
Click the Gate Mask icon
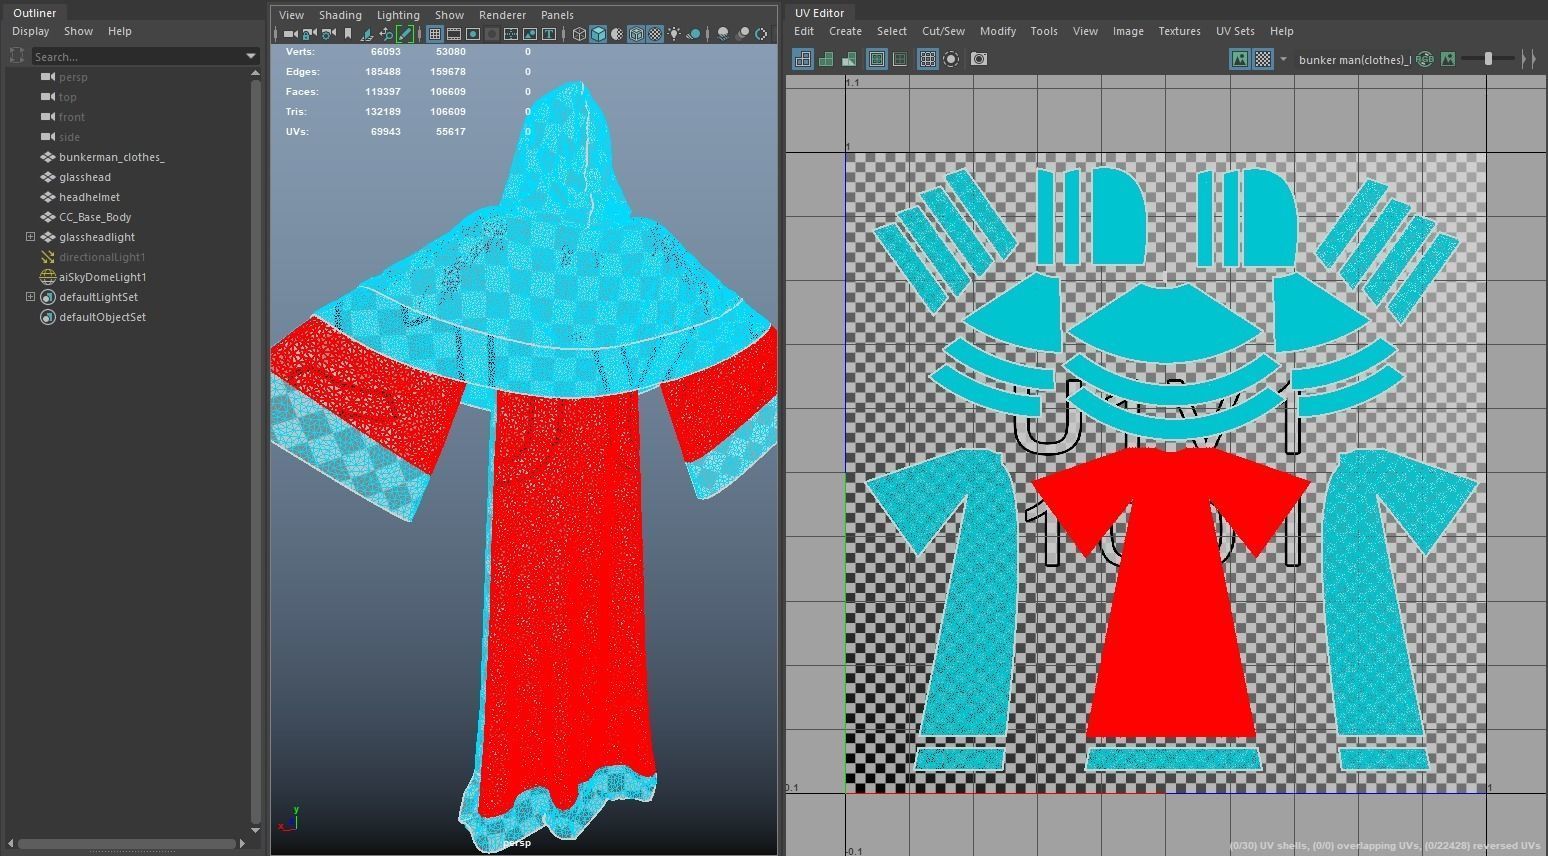coord(492,34)
